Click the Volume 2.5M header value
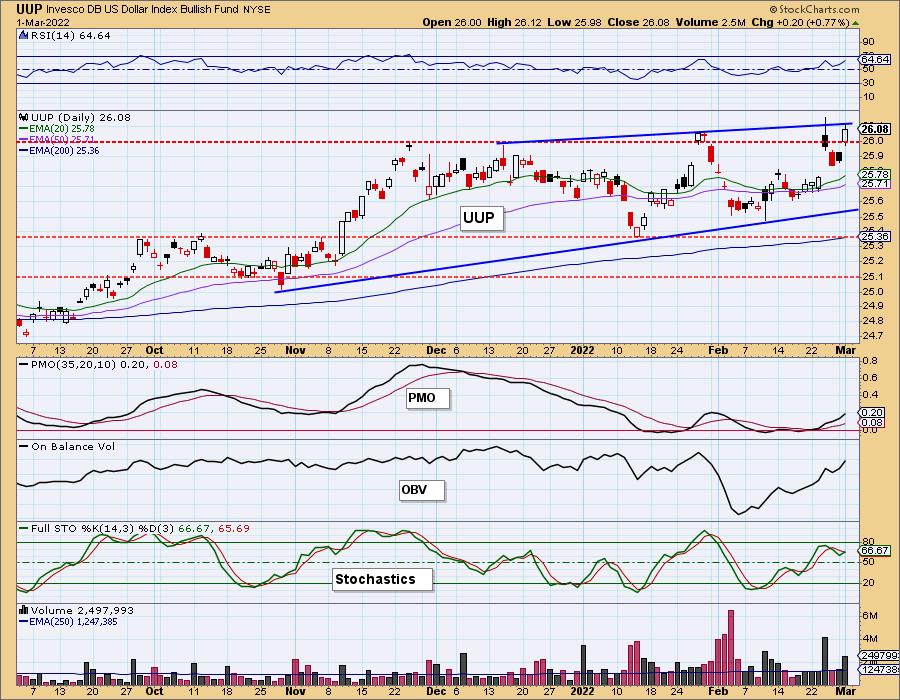 click(710, 22)
